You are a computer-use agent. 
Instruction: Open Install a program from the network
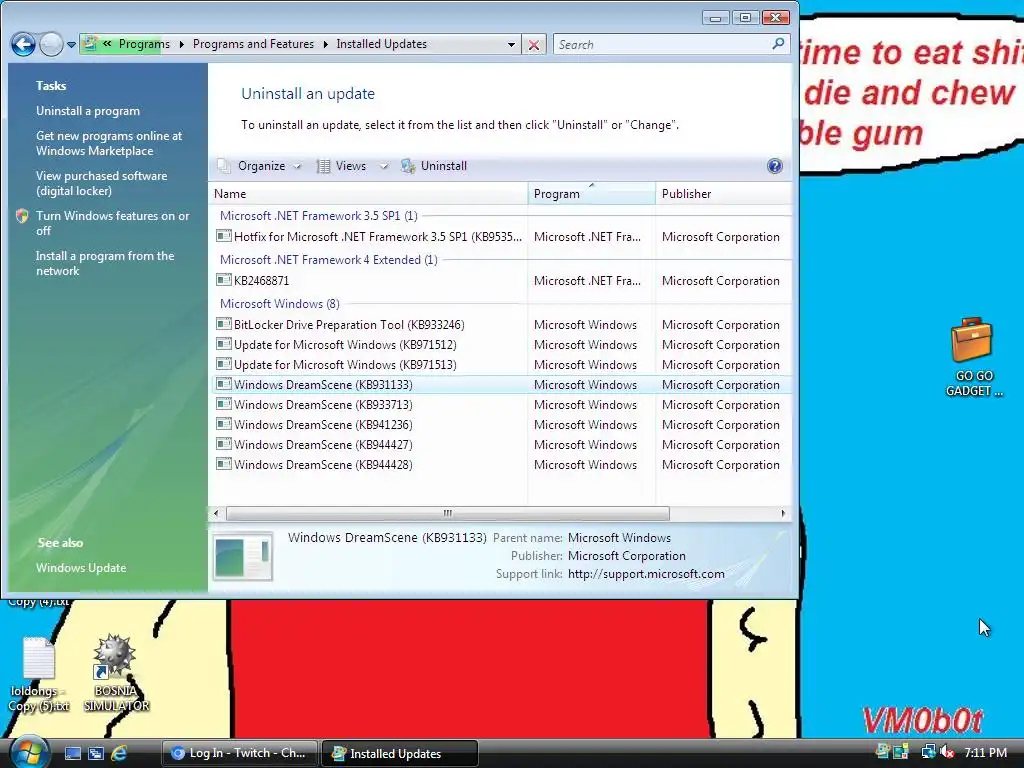[105, 263]
